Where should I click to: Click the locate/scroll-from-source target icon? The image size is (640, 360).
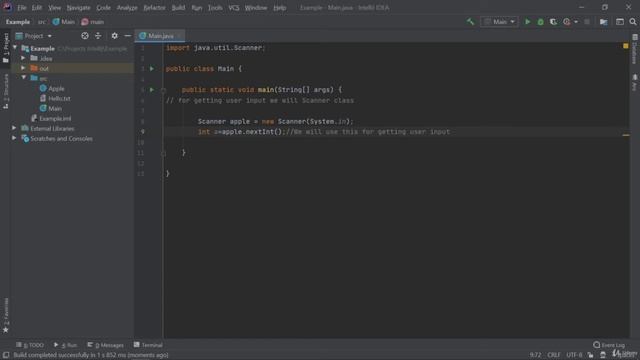(84, 36)
